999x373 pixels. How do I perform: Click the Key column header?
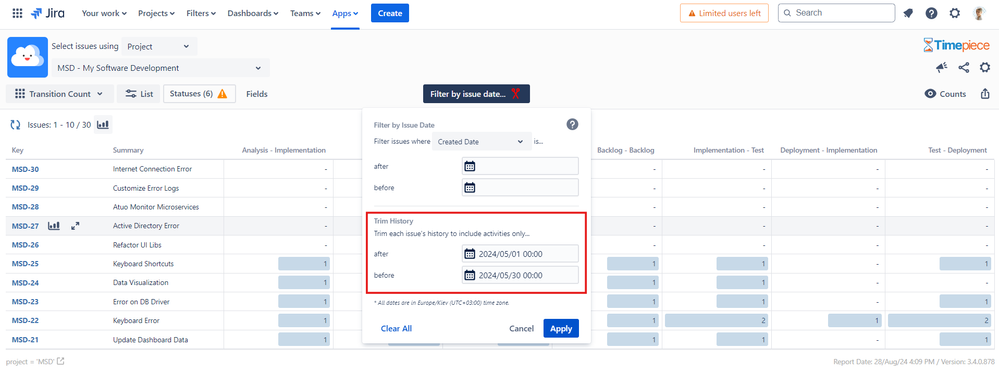coord(17,150)
